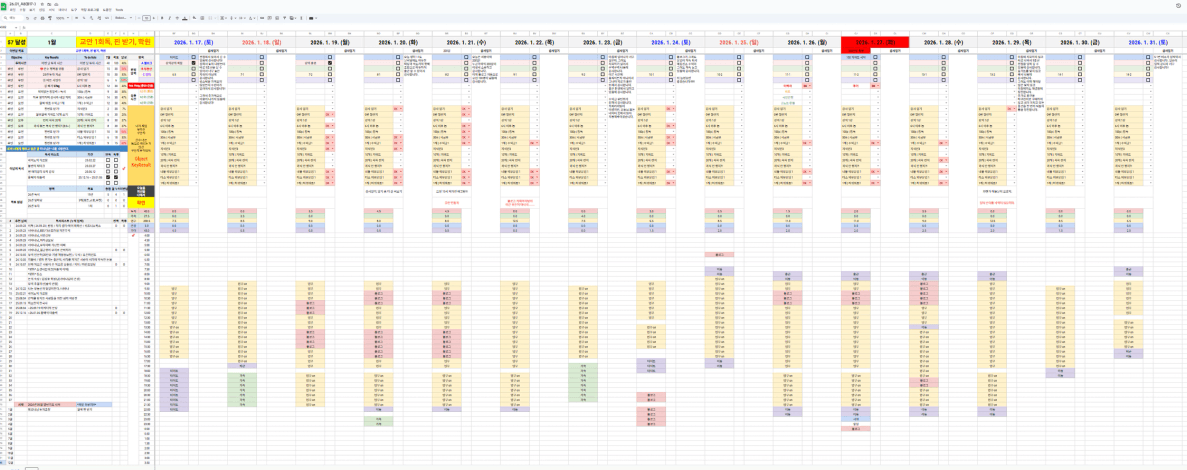Tick top checkbox under 2026. 1. 29. (목)
The height and width of the screenshot is (470, 1187).
point(1011,57)
